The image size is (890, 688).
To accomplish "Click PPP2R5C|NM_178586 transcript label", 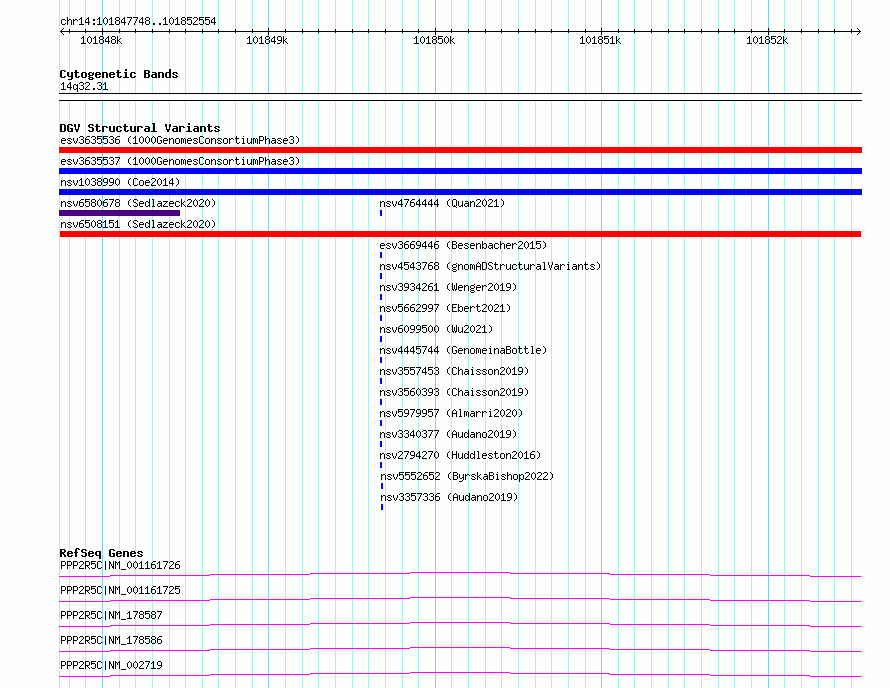I will [111, 640].
